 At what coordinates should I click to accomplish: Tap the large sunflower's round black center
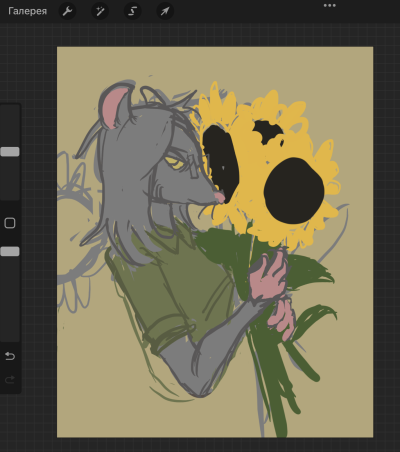(294, 190)
